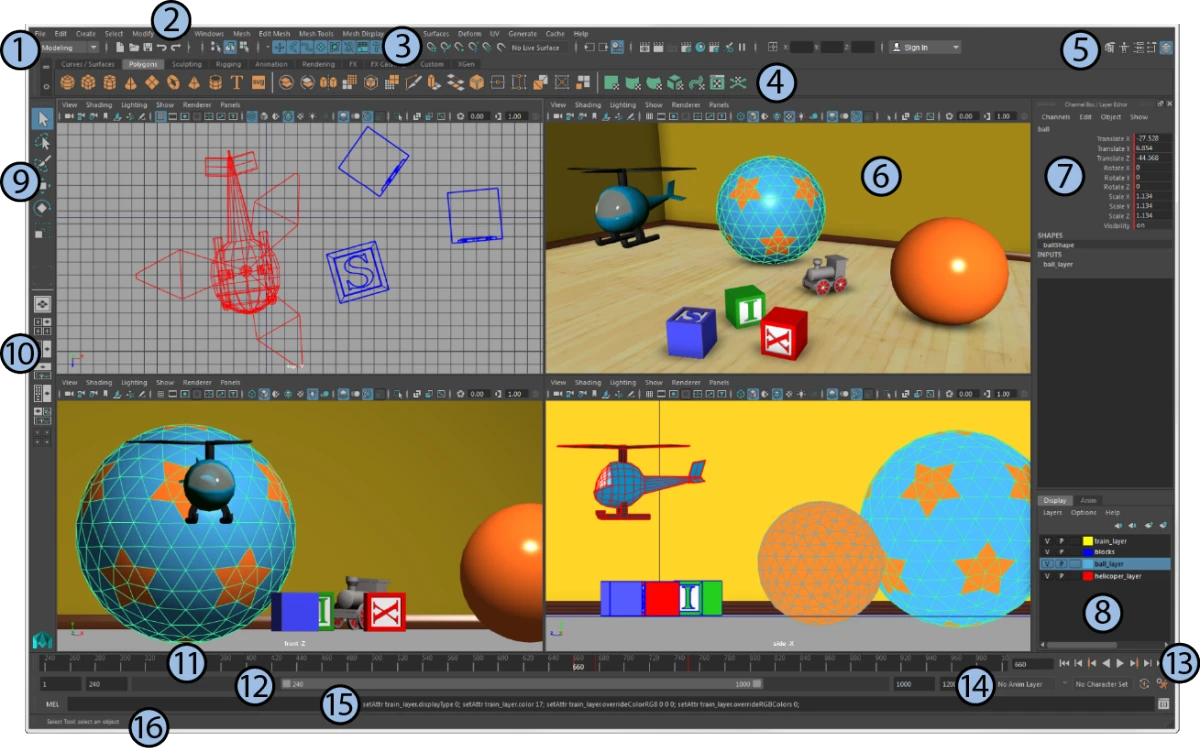Viewport: 1200px width, 748px height.
Task: Open the Layers menu in Layer Editor
Action: 1053,512
